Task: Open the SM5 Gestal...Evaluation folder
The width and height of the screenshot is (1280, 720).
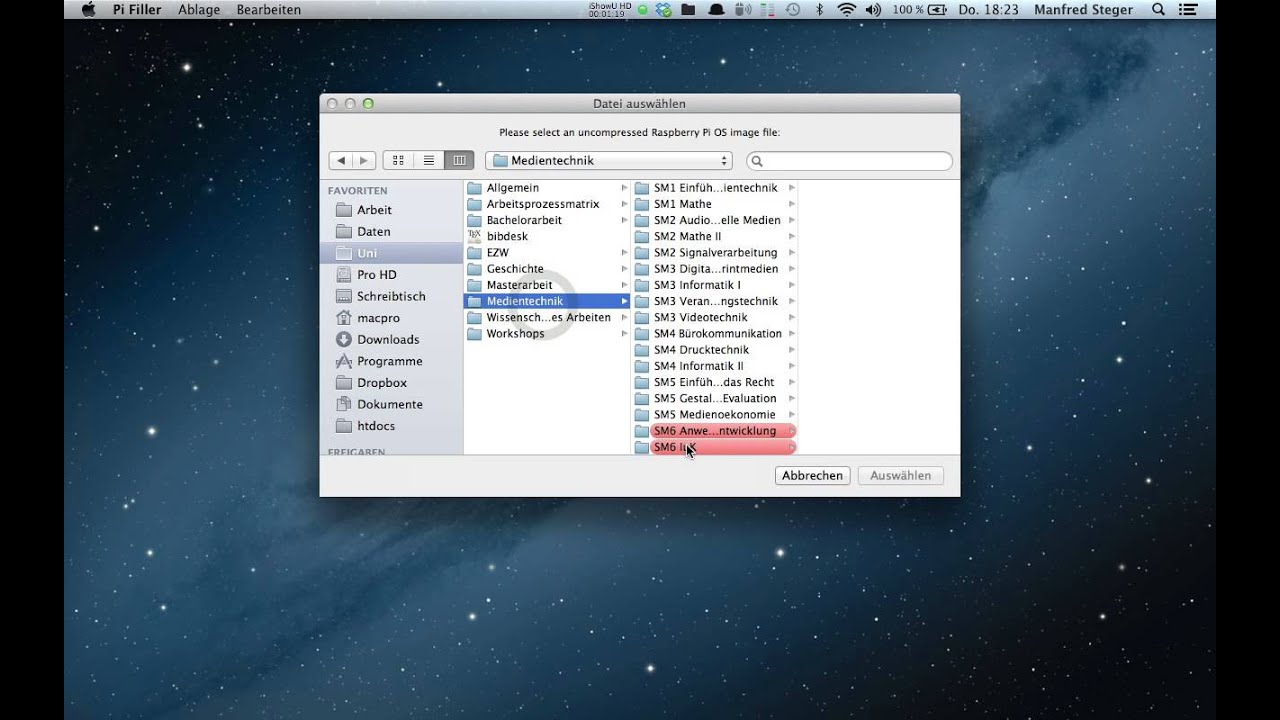Action: tap(715, 398)
